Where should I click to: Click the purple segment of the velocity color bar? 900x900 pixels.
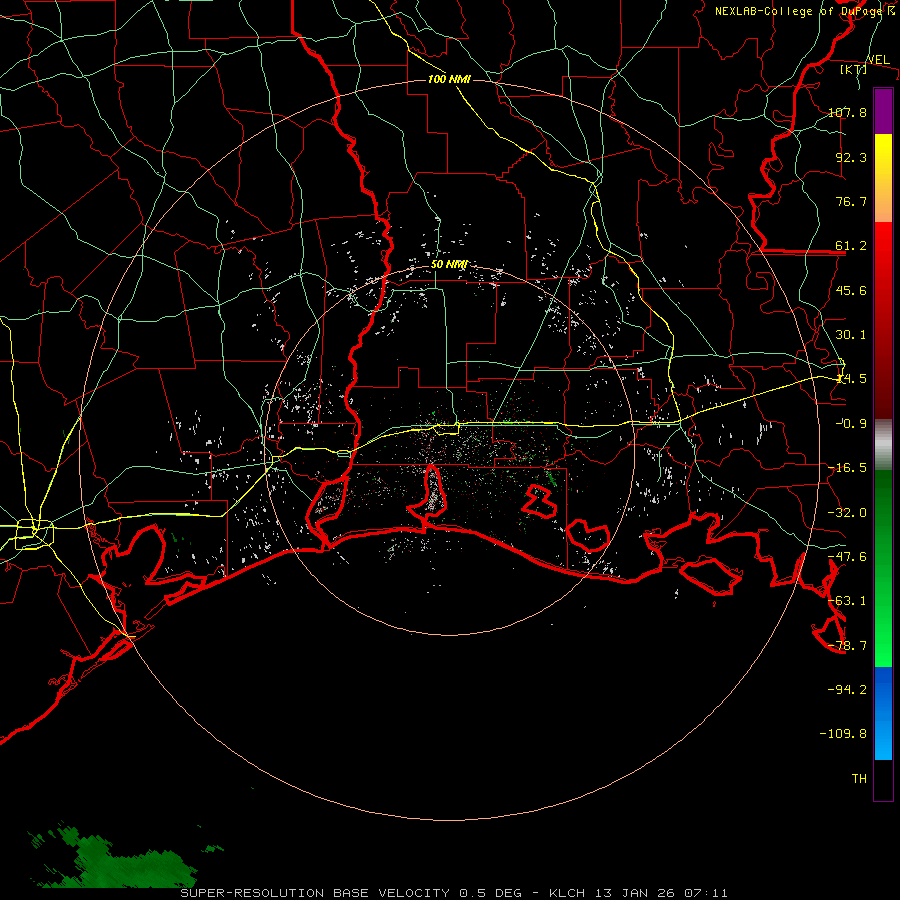[x=883, y=111]
